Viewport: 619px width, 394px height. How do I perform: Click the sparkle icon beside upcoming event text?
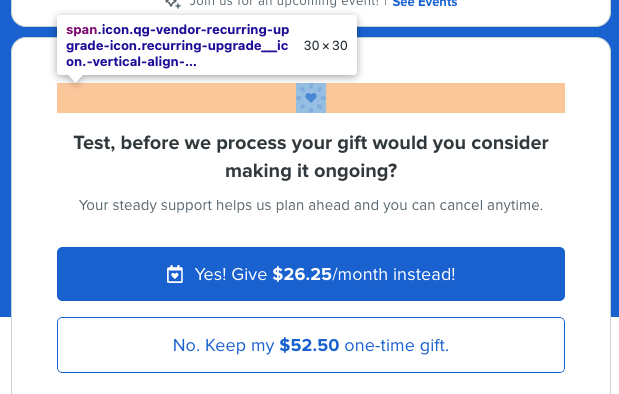tap(173, 4)
